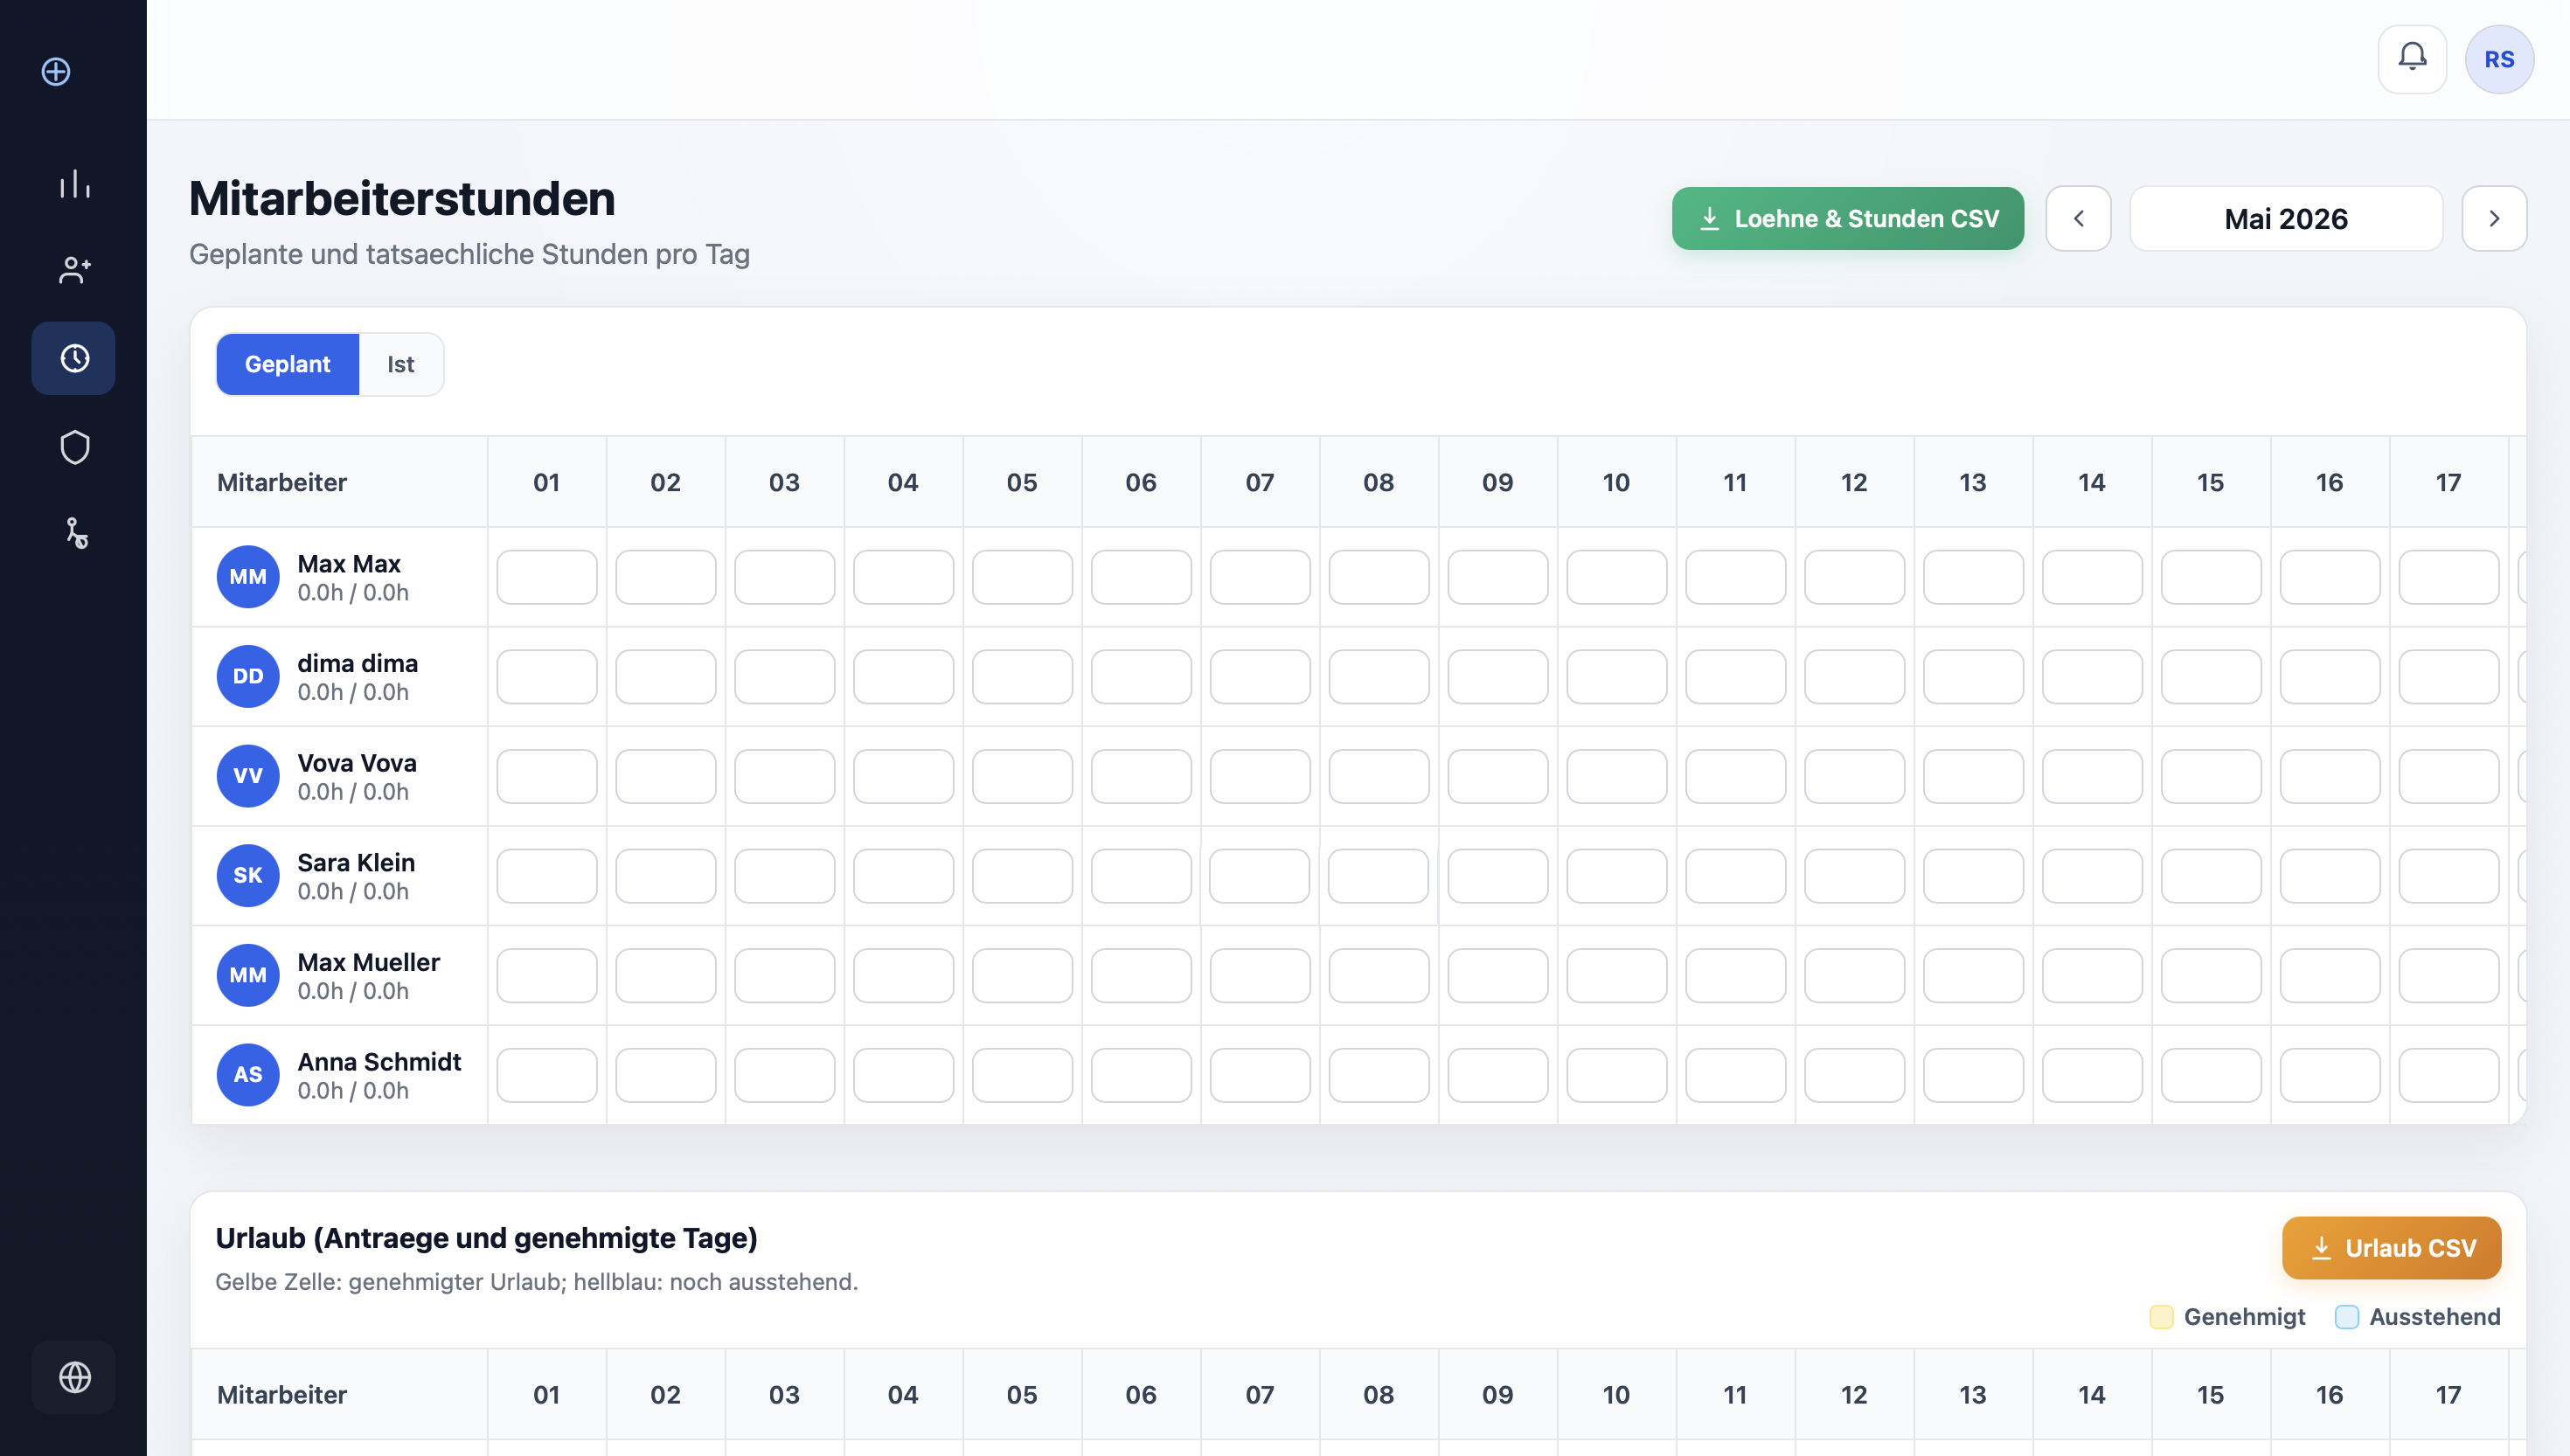Click day 06 header in Urlaub table
Image resolution: width=2570 pixels, height=1456 pixels.
pyautogui.click(x=1141, y=1394)
